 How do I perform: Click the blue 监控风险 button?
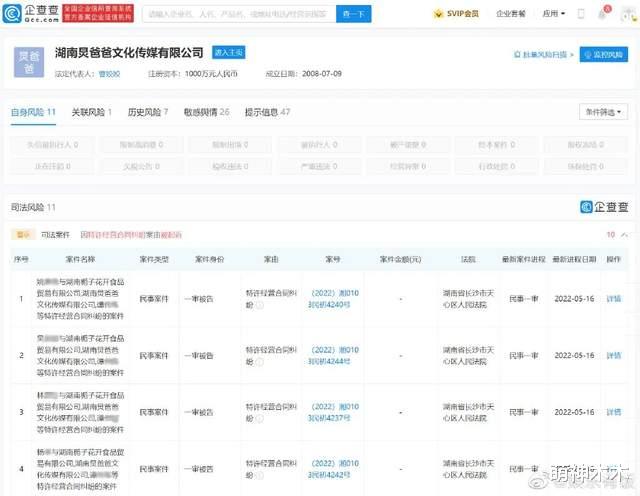(604, 54)
